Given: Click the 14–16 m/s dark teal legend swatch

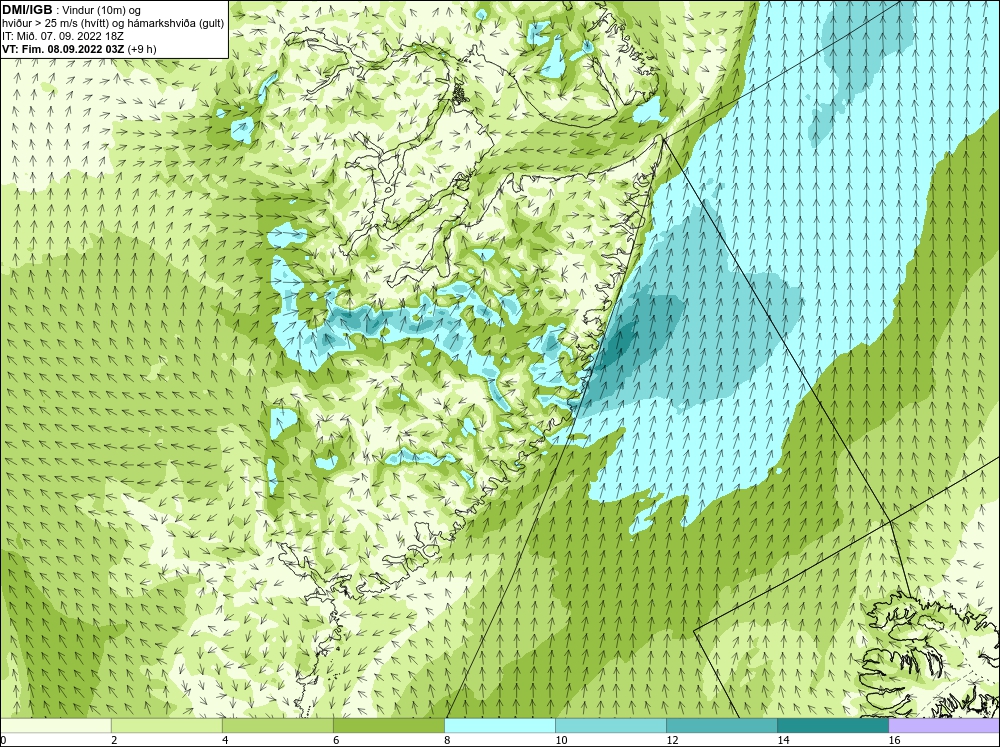Looking at the screenshot, I should (832, 725).
